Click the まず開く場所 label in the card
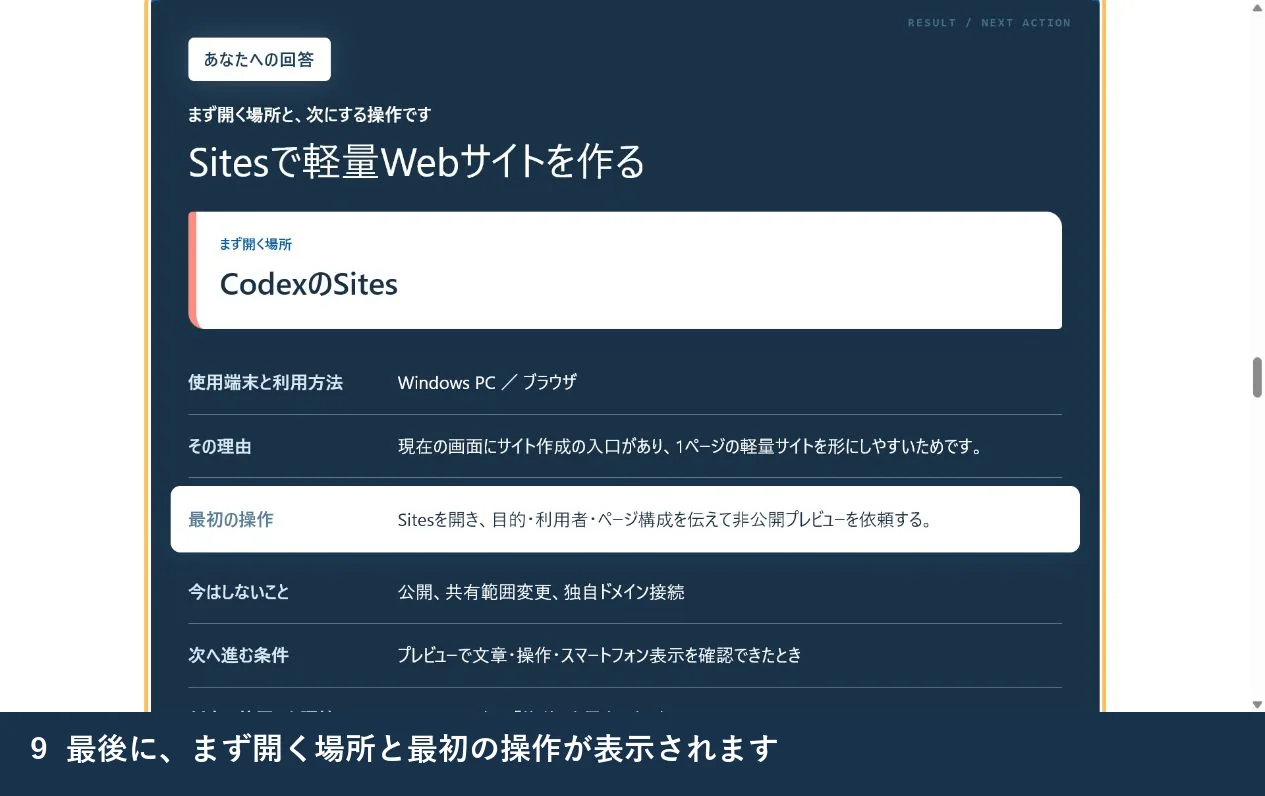The height and width of the screenshot is (796, 1265). click(x=256, y=244)
